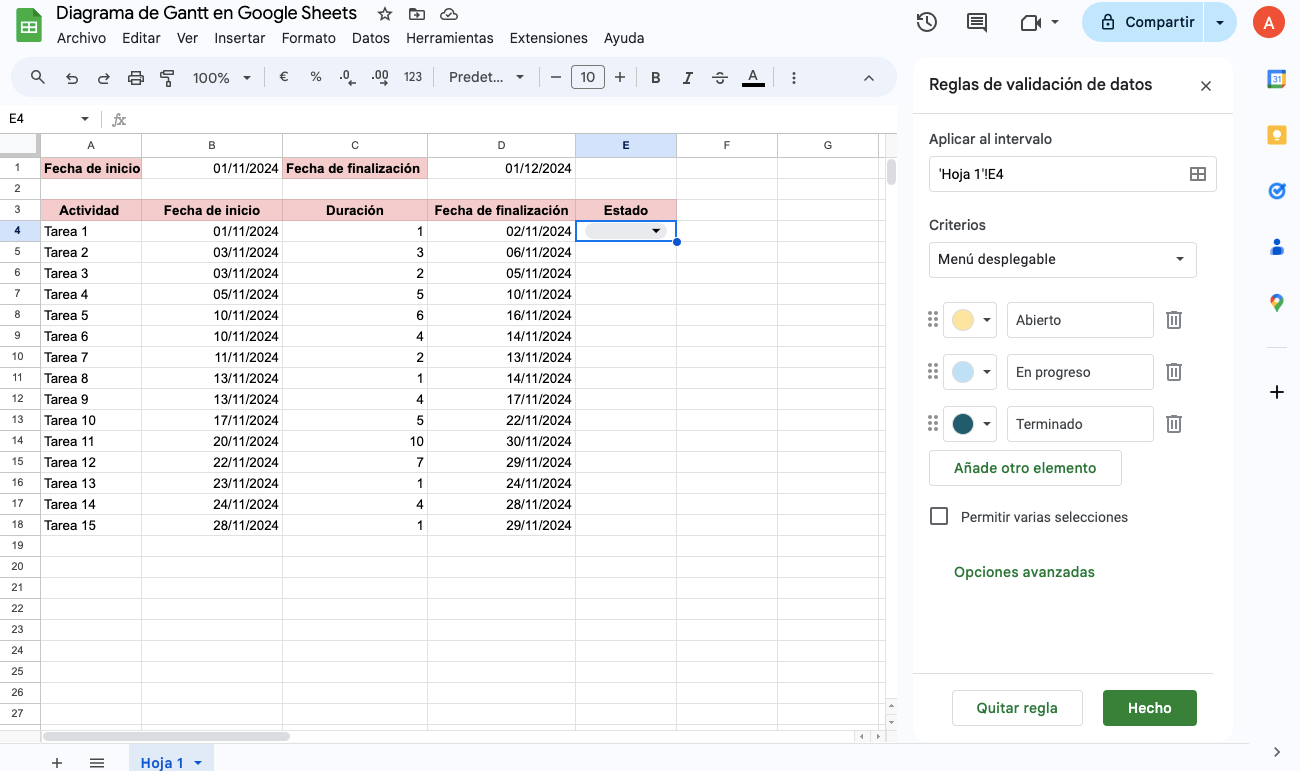The width and height of the screenshot is (1300, 771).
Task: Select the paint format tool
Action: pos(167,77)
